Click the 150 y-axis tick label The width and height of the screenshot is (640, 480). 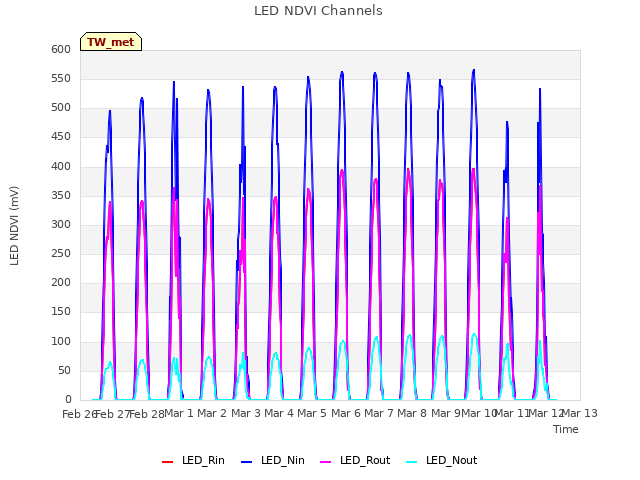pyautogui.click(x=61, y=312)
